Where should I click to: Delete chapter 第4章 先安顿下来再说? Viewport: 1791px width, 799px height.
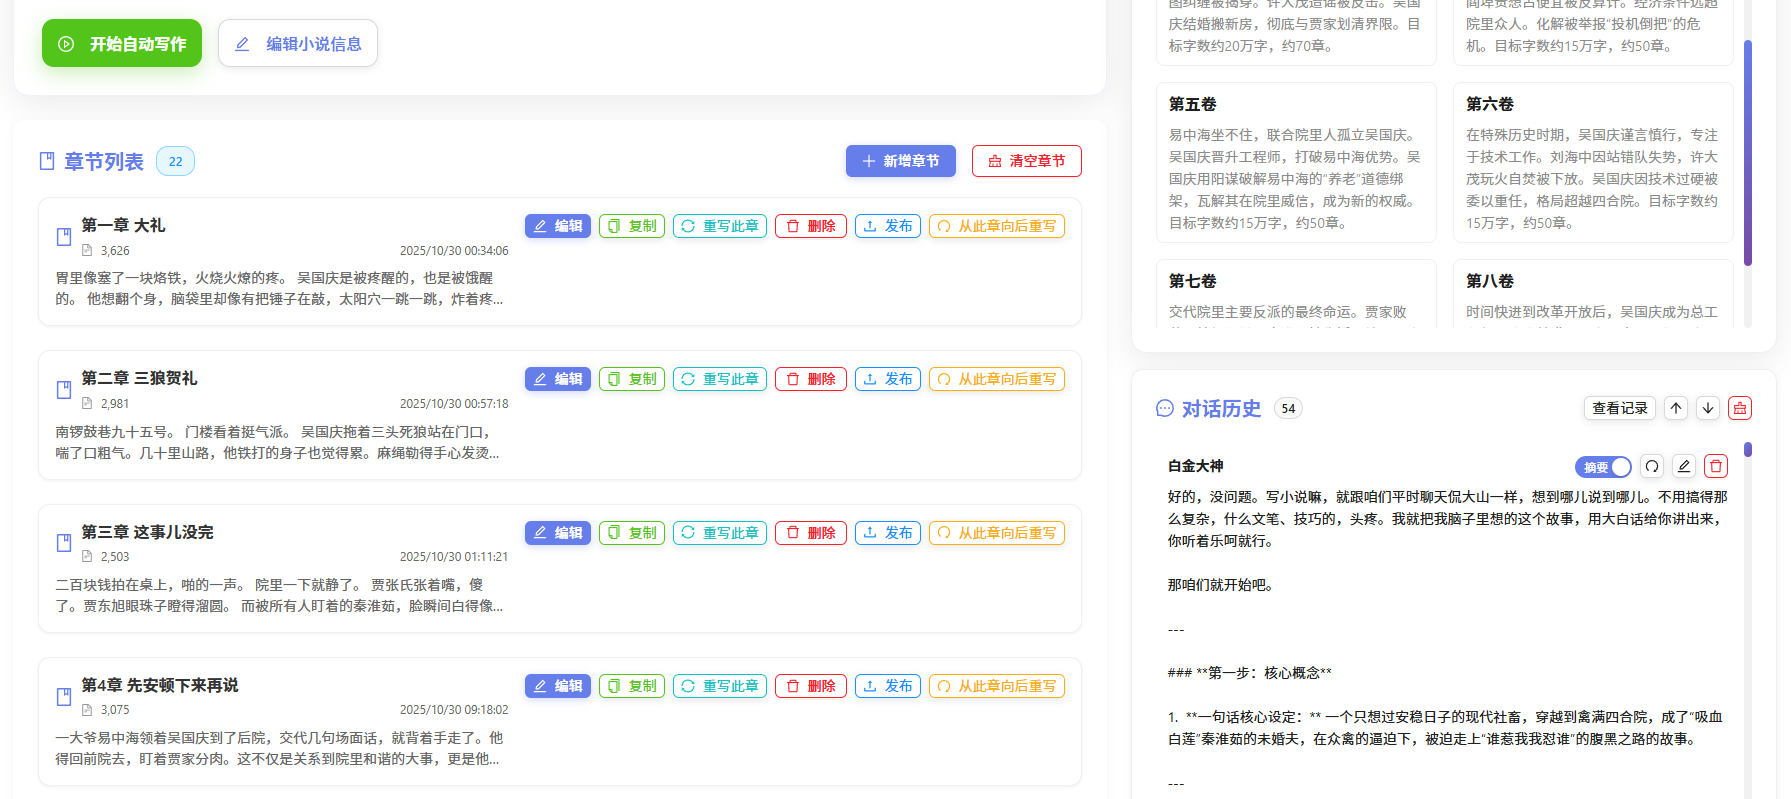[x=811, y=686]
